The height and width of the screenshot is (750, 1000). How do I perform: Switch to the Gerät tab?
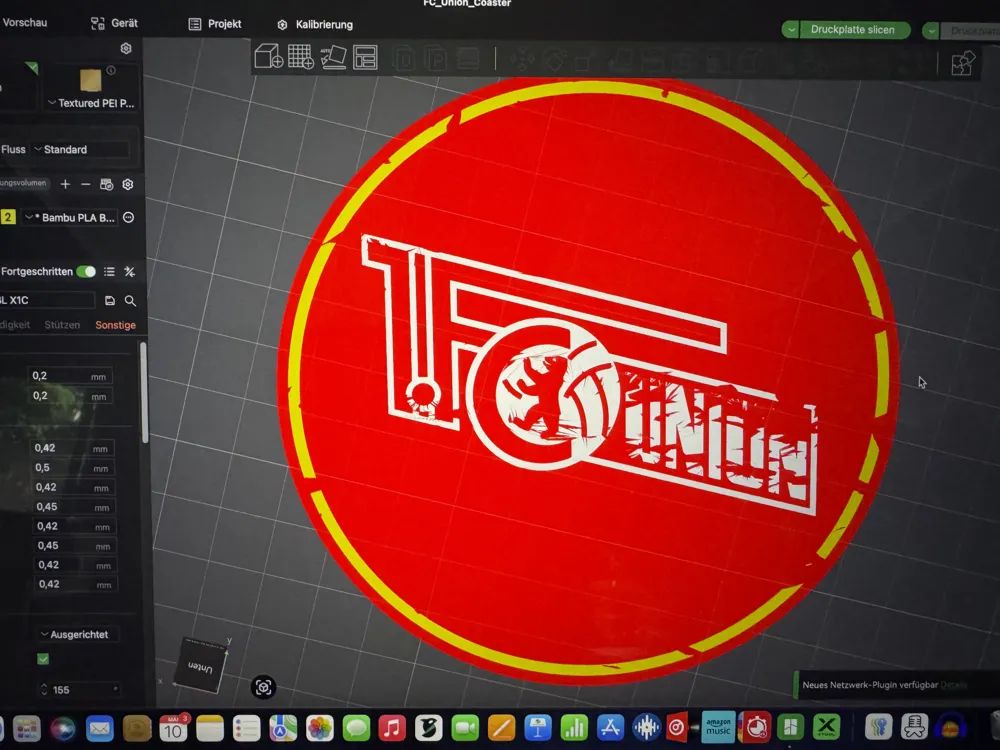[114, 24]
